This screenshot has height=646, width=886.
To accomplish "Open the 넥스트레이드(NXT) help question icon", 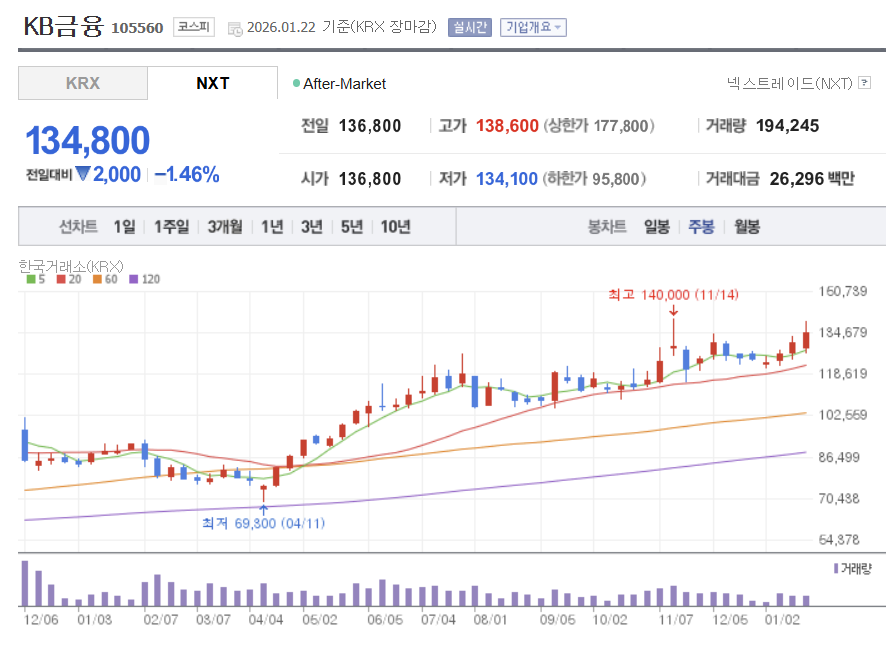I will 864,83.
